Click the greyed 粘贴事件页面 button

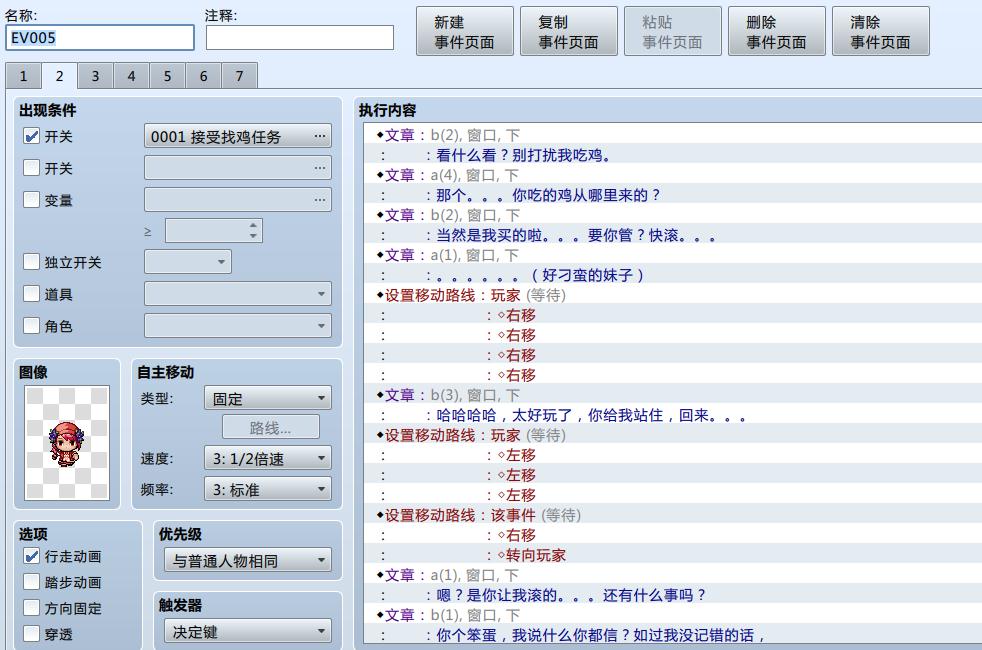pyautogui.click(x=673, y=31)
